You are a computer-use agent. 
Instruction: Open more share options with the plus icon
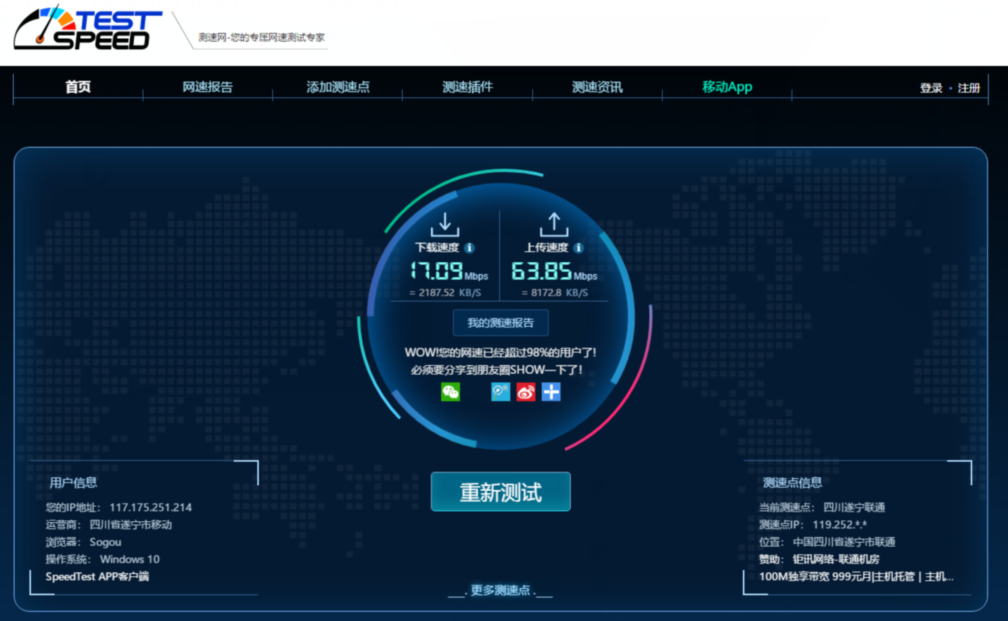[551, 392]
